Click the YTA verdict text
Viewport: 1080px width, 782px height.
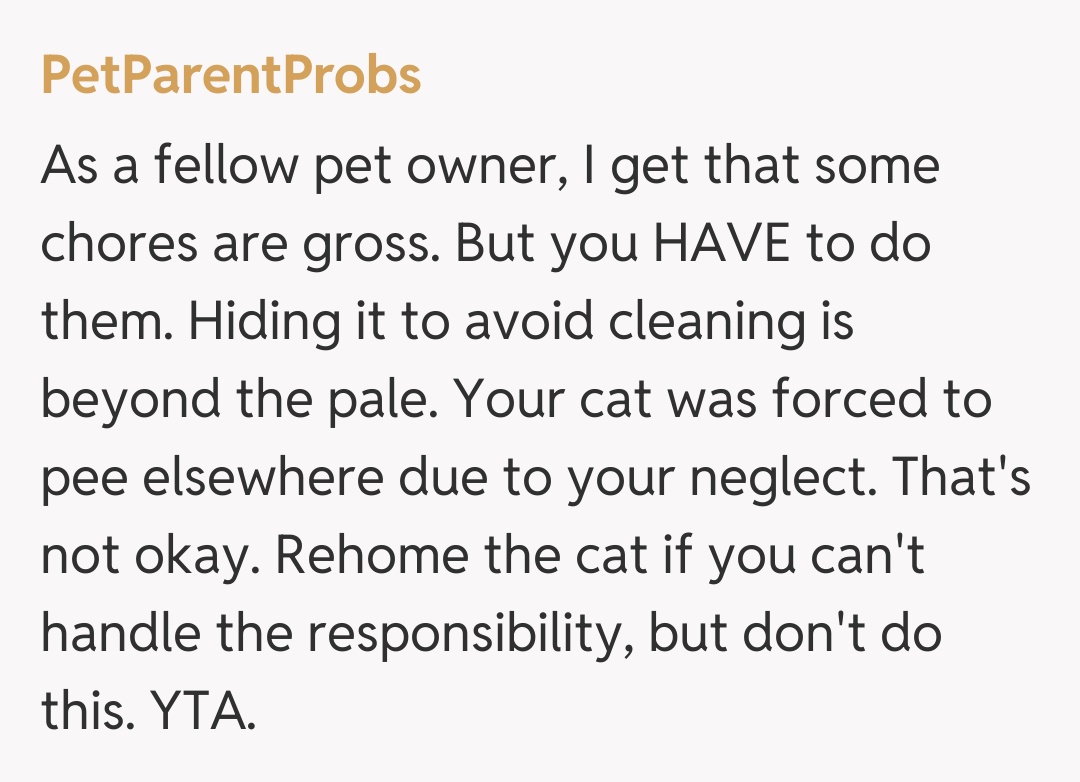point(202,712)
